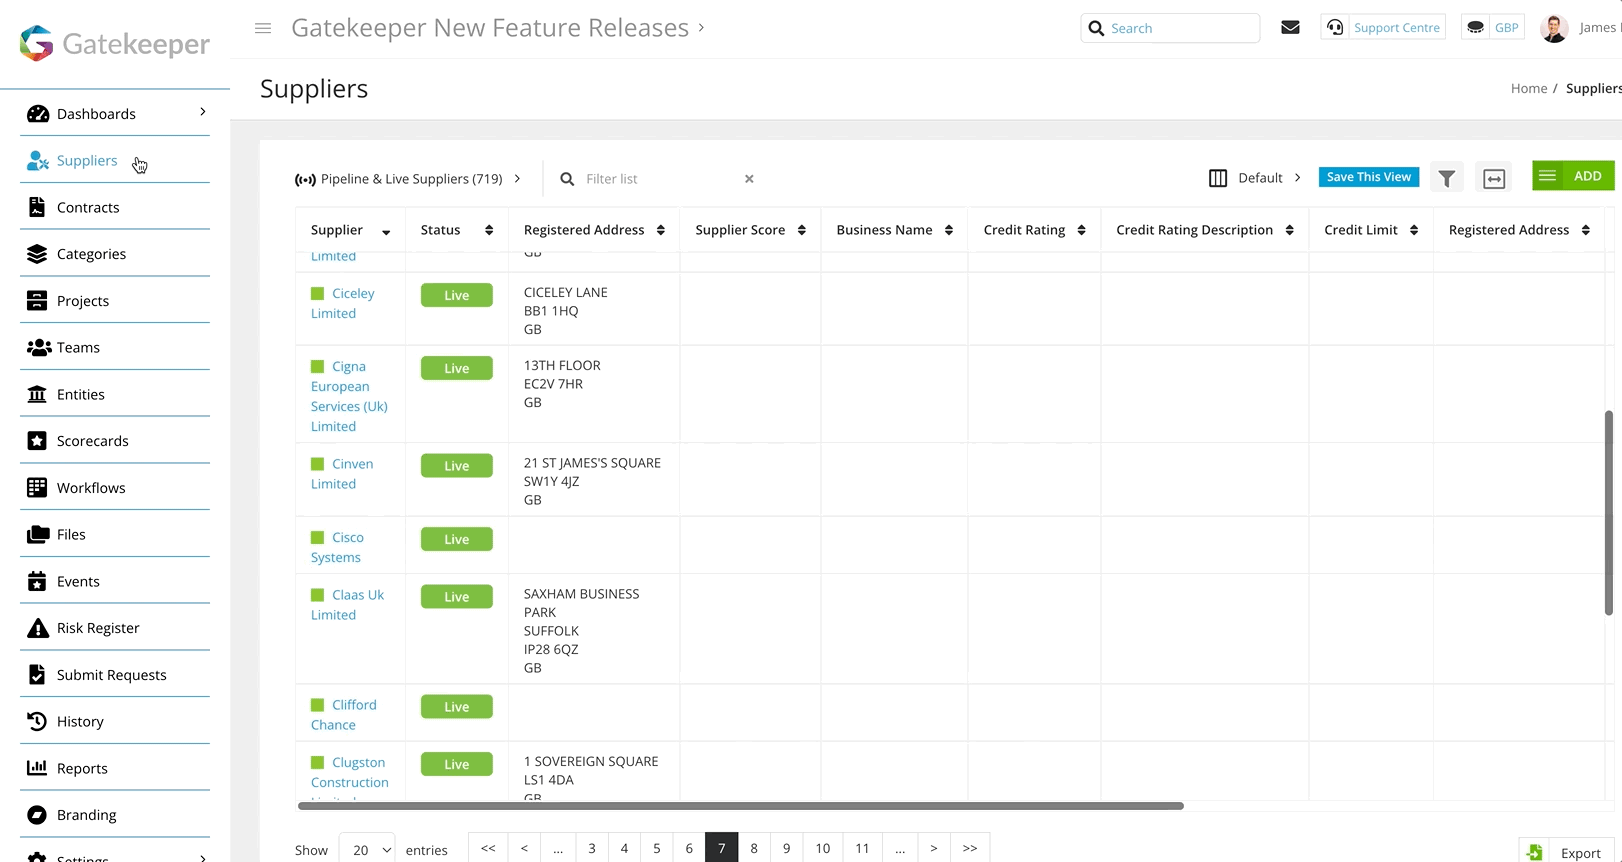Open the Cisco Systems supplier link
Image resolution: width=1622 pixels, height=862 pixels.
coord(337,547)
